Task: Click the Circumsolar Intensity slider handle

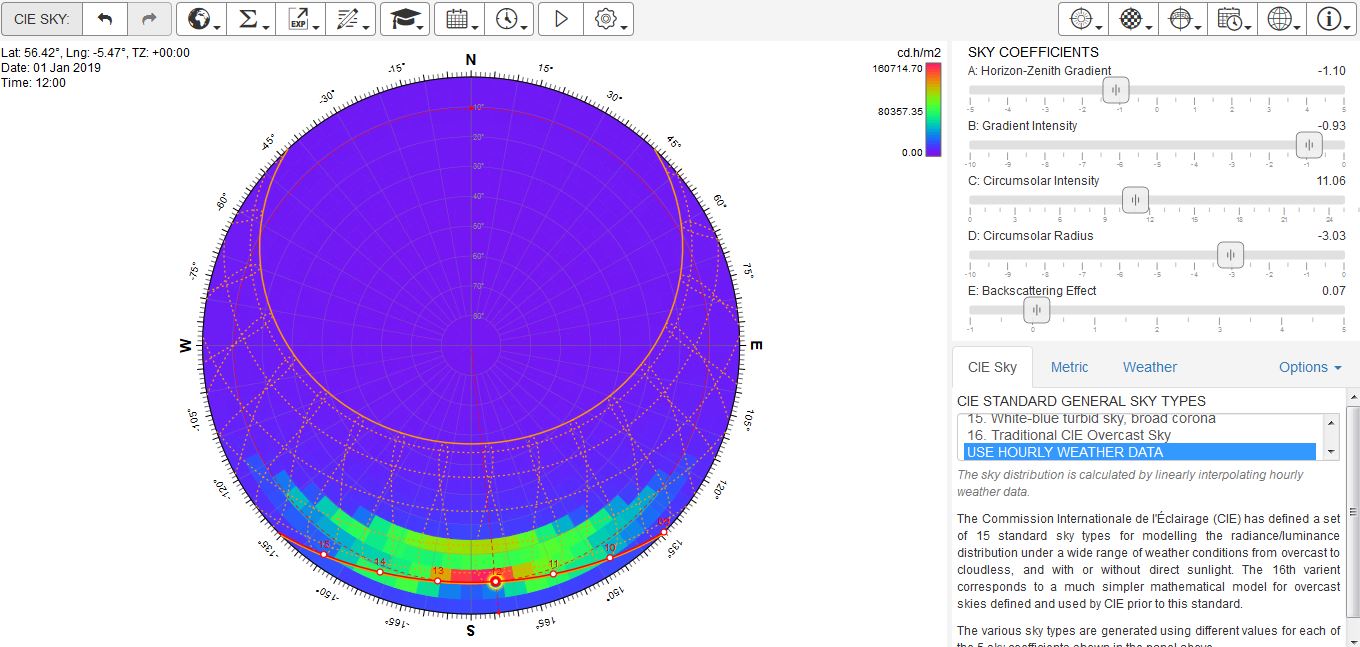Action: tap(1135, 200)
